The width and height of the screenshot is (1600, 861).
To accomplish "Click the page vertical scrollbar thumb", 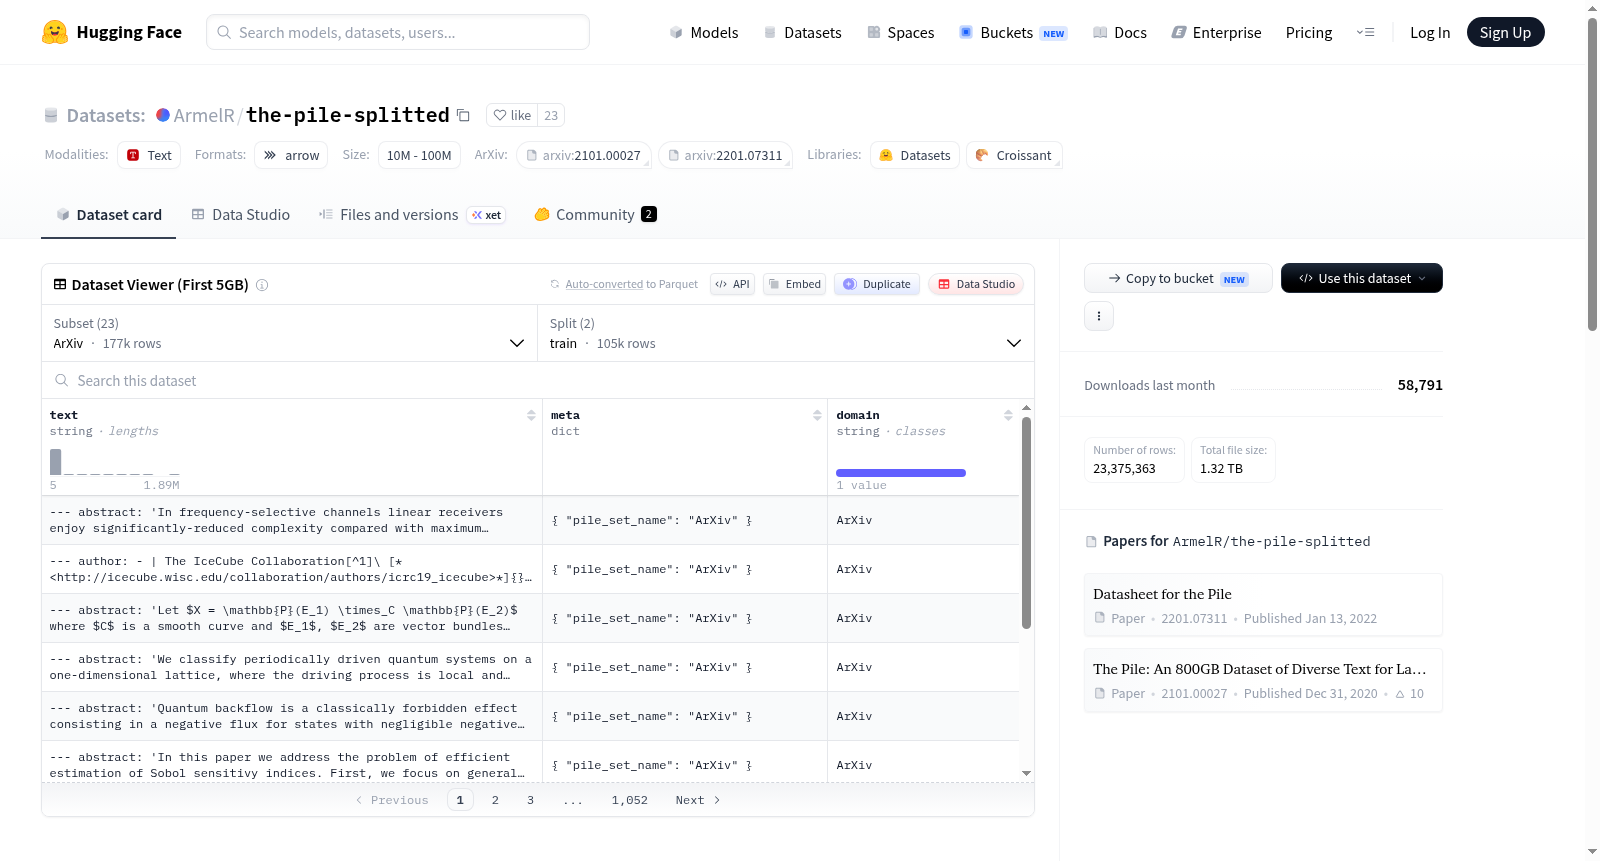I will [1592, 174].
